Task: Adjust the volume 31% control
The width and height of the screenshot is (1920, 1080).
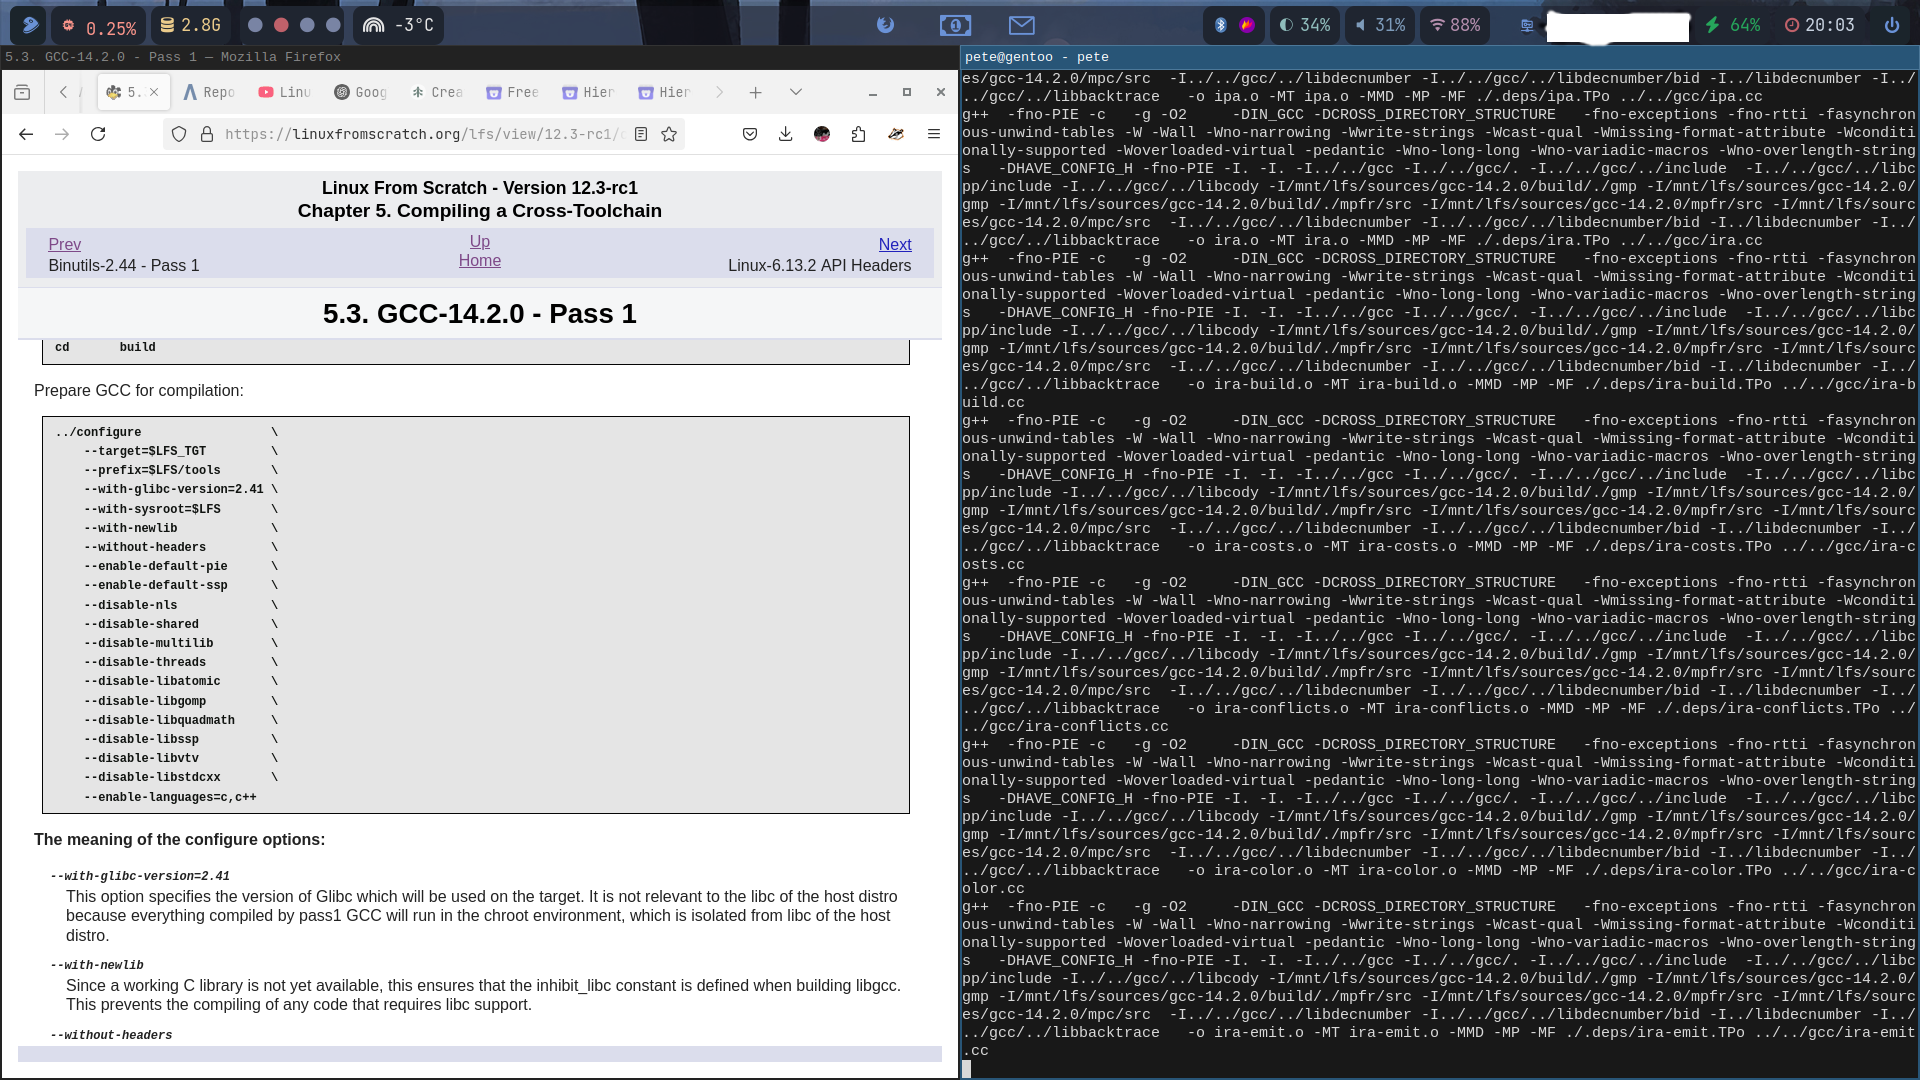Action: (x=1380, y=25)
